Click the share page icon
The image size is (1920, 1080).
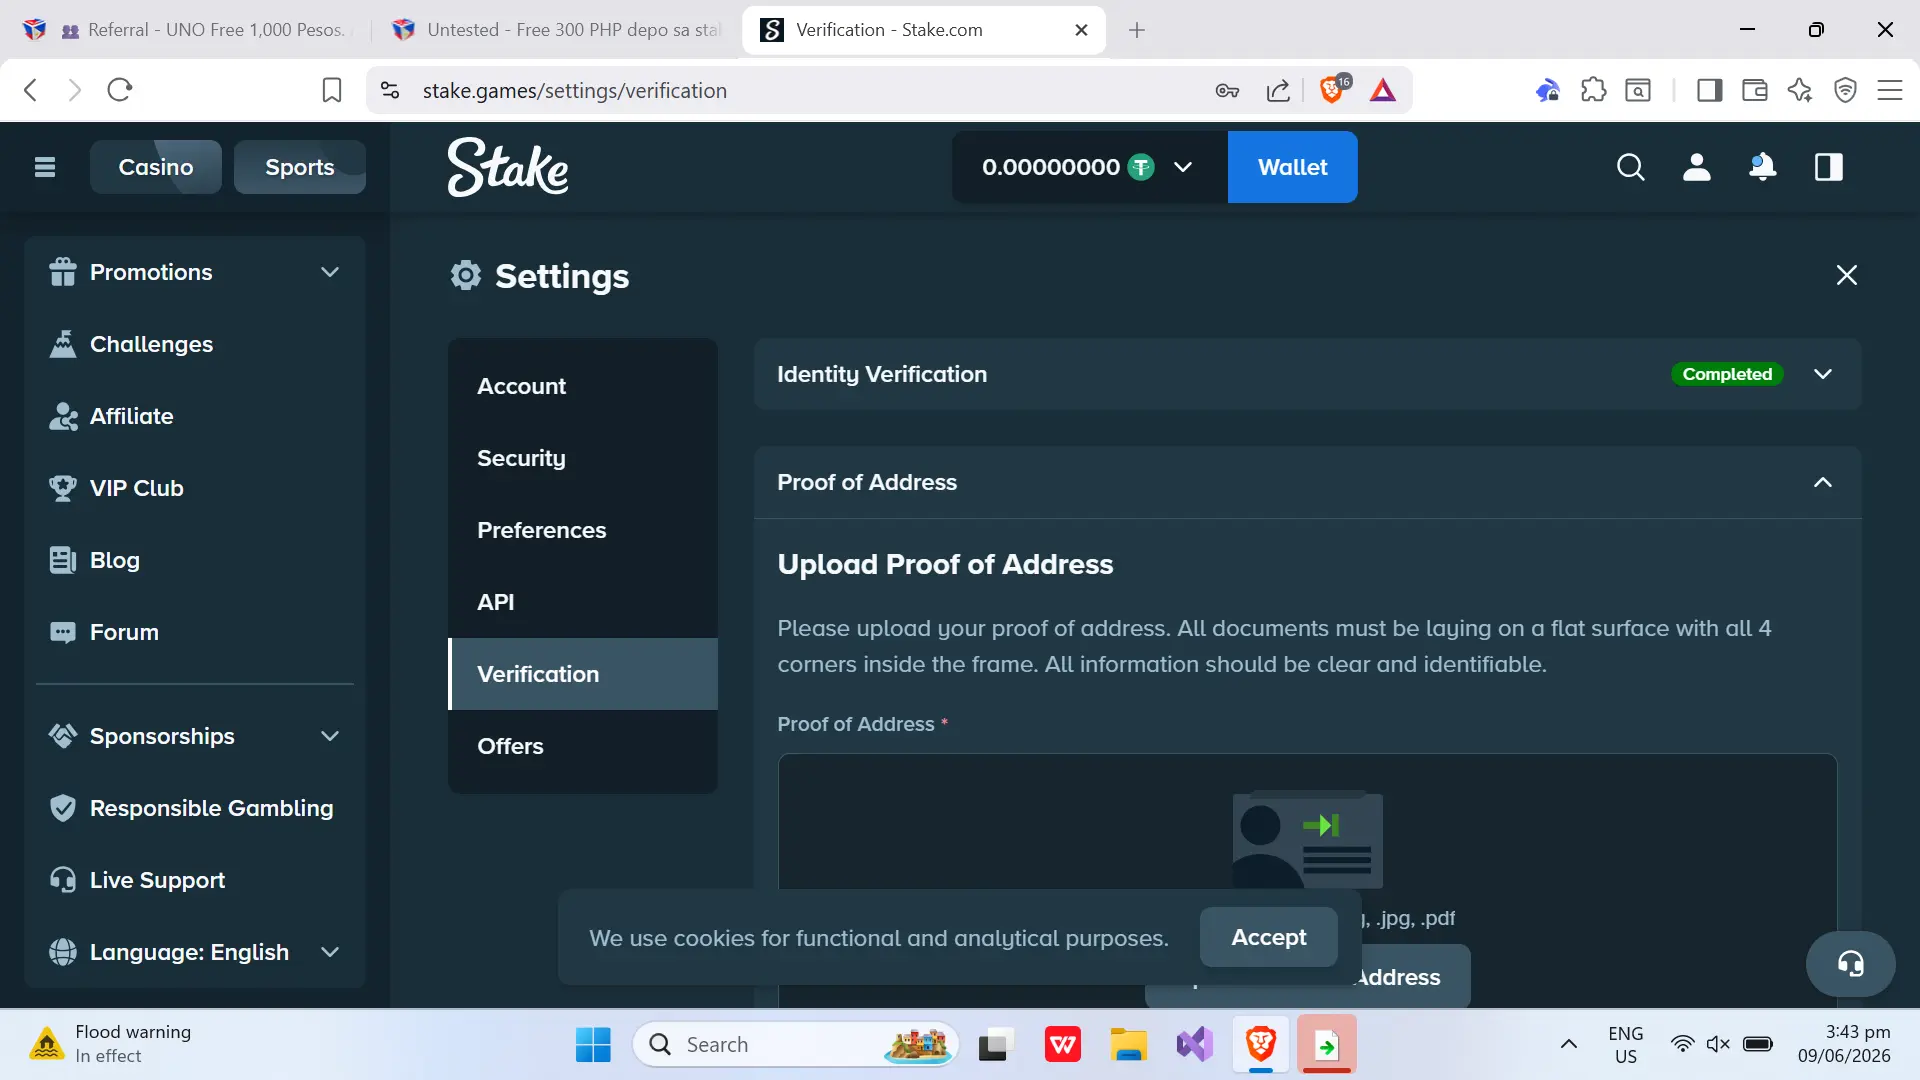point(1278,90)
